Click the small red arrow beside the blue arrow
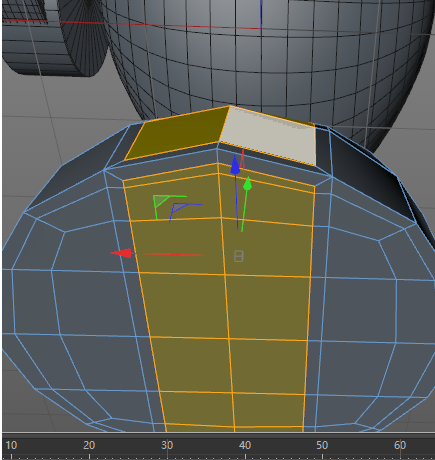This screenshot has height=460, width=435. [243, 160]
